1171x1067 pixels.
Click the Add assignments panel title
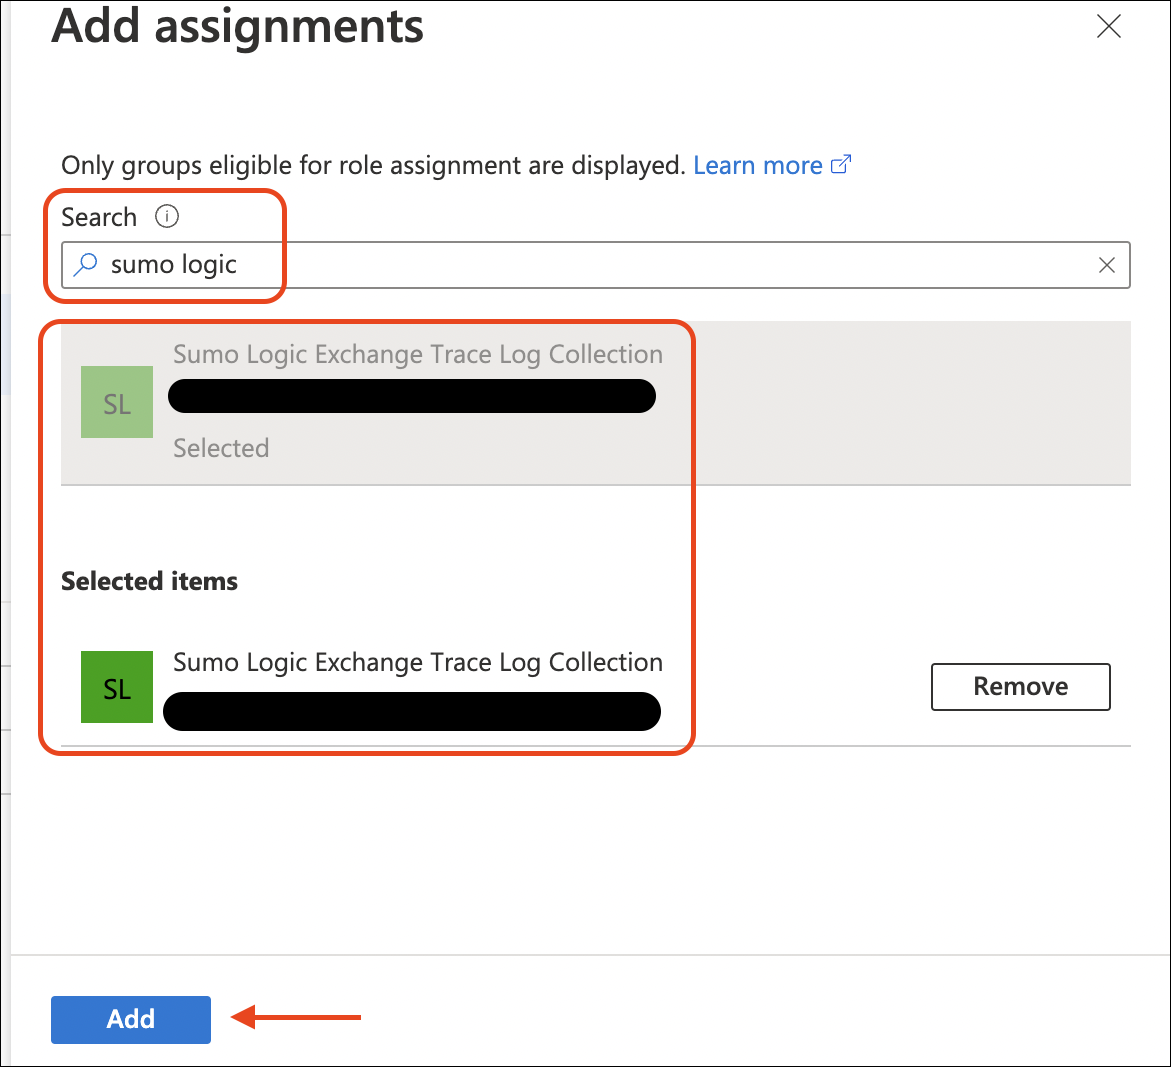(x=237, y=27)
